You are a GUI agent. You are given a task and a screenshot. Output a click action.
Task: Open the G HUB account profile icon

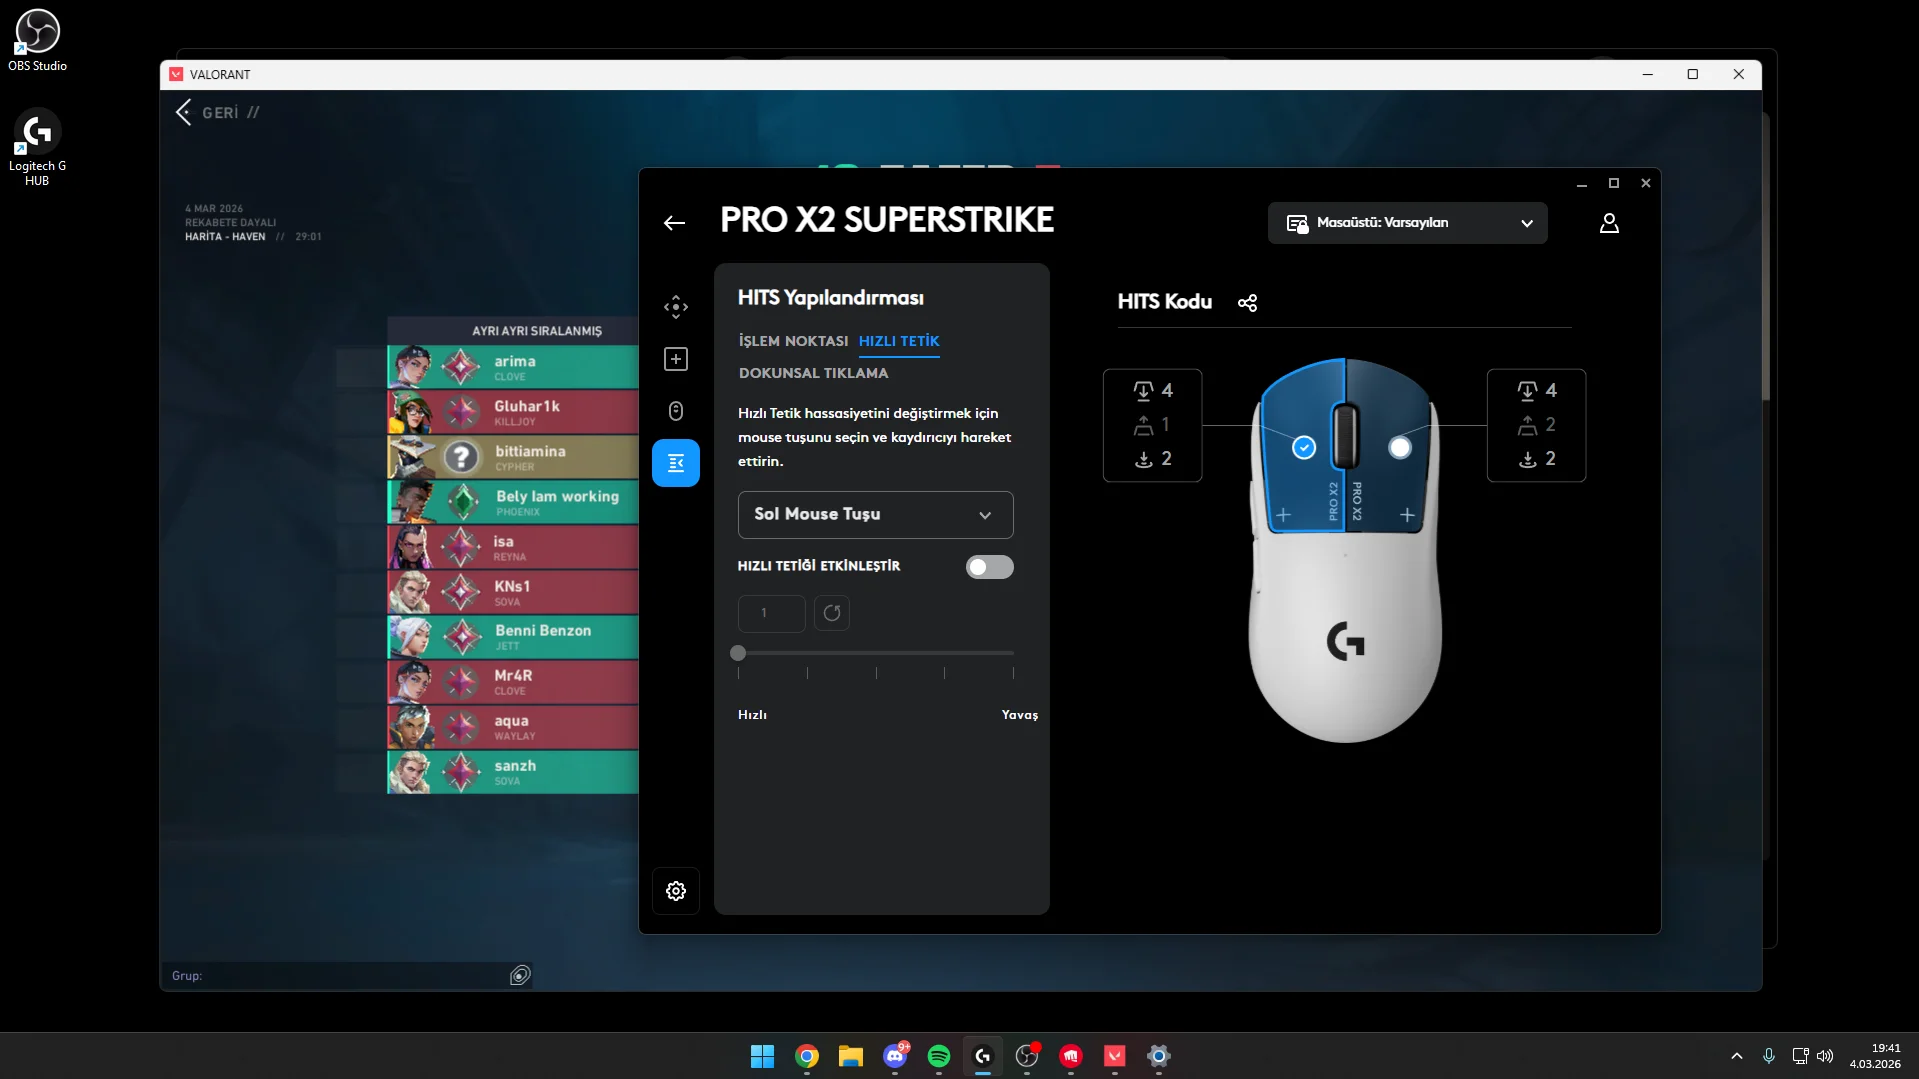point(1609,223)
